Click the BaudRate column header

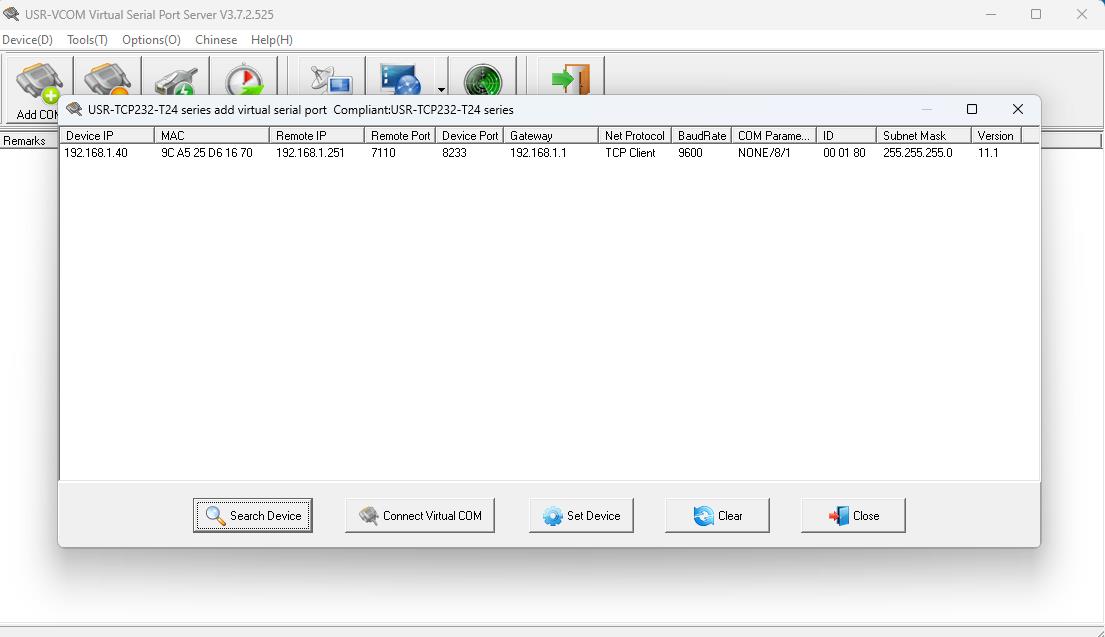click(x=701, y=135)
